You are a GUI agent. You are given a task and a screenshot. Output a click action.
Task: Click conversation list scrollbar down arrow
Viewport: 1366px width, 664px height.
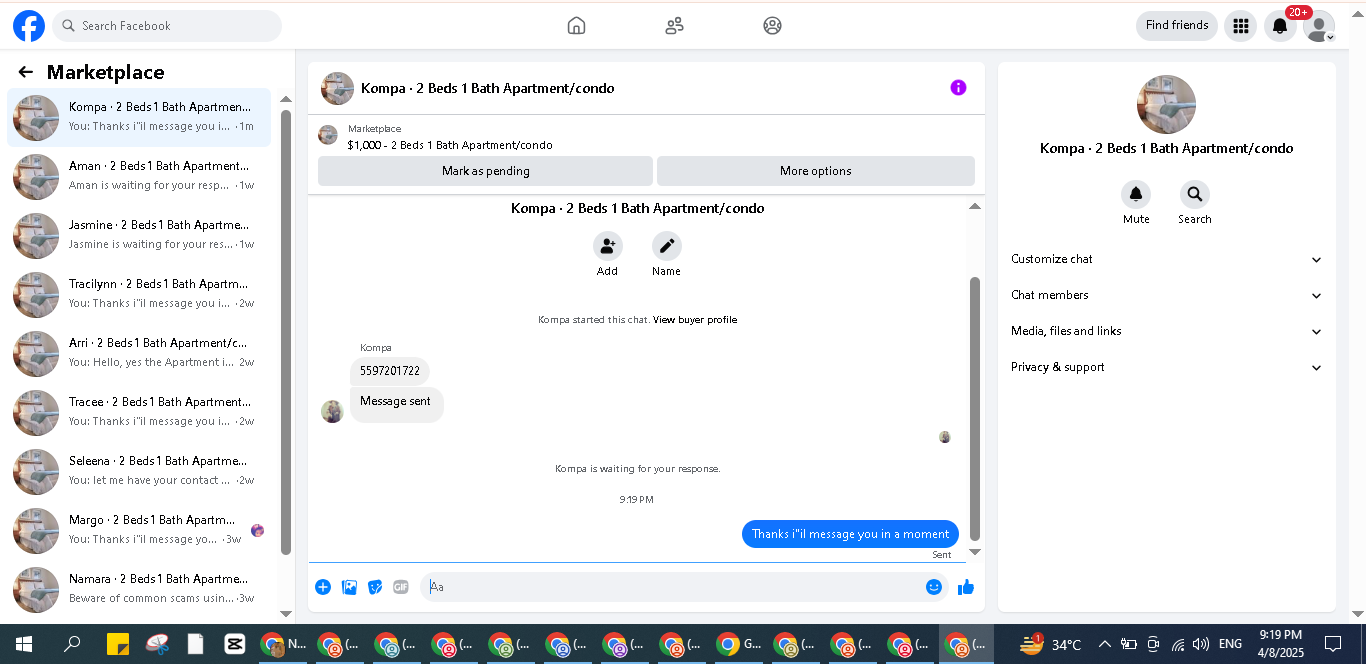(286, 614)
